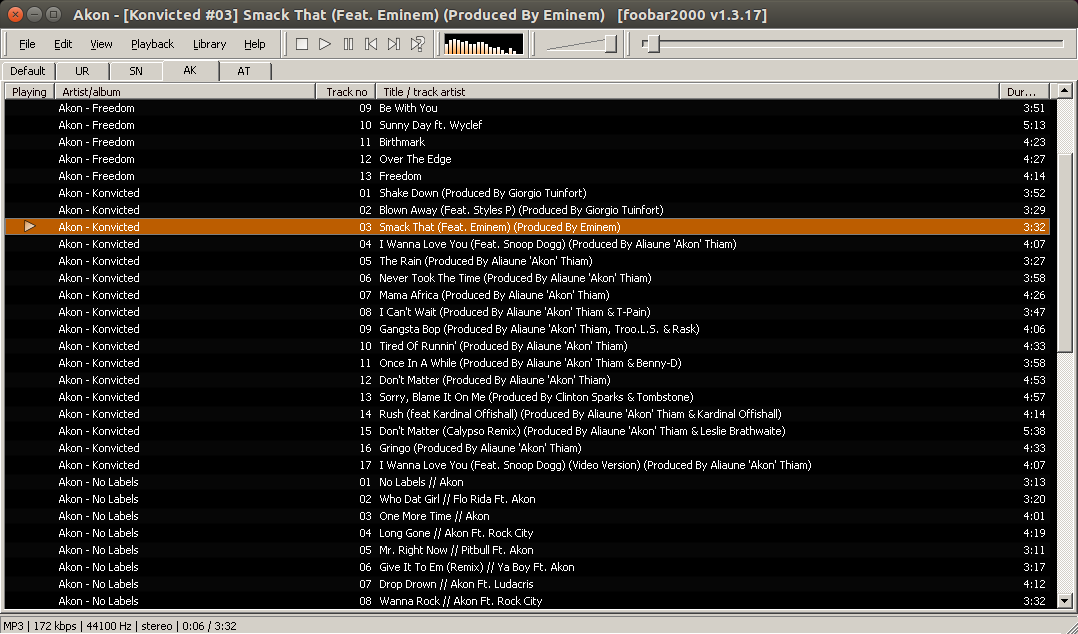1078x634 pixels.
Task: Sort by the Duration column header
Action: 1024,91
